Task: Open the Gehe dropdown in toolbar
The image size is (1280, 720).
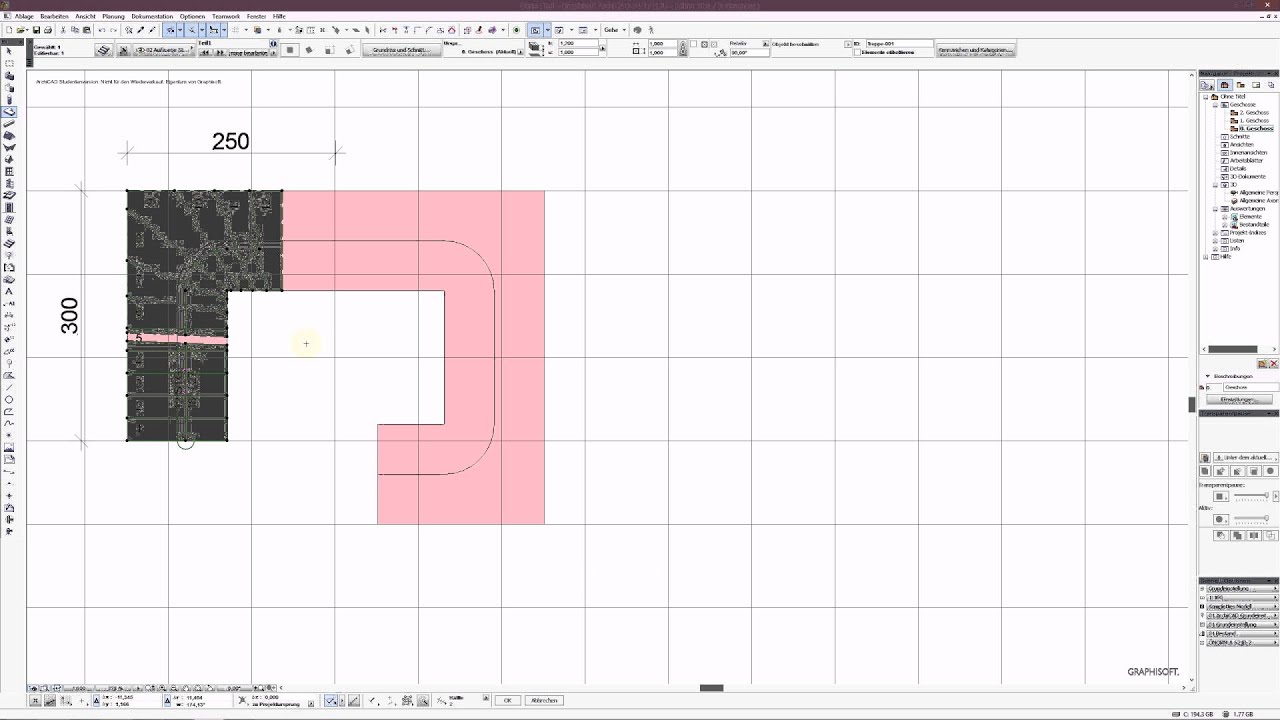Action: (615, 30)
